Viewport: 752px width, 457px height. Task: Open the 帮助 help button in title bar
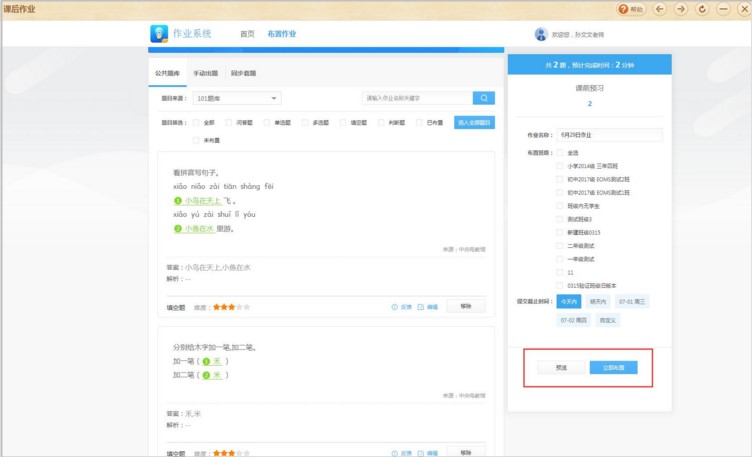click(631, 9)
